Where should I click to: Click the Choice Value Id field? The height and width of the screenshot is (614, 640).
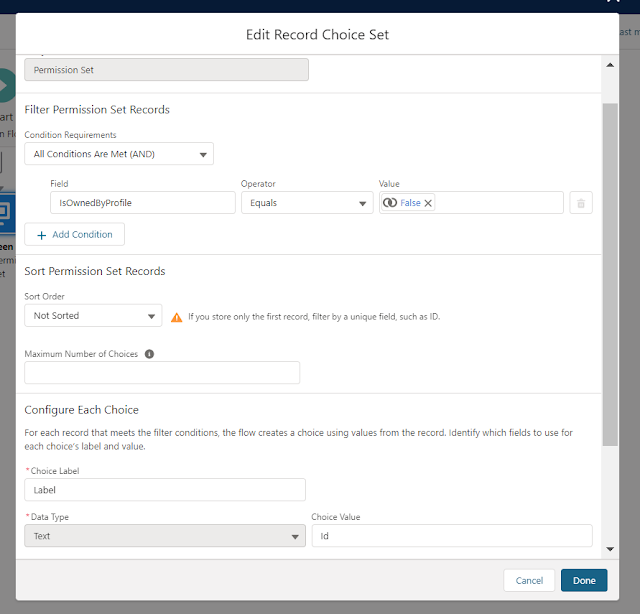click(452, 536)
